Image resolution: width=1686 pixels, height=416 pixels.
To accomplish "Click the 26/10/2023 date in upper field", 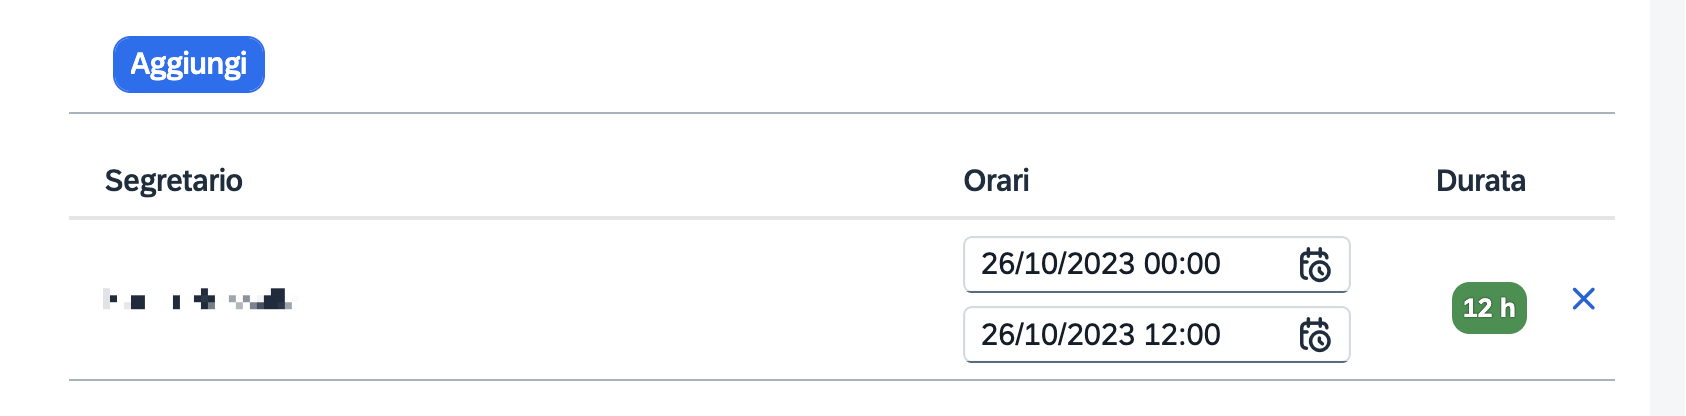I will [1058, 264].
